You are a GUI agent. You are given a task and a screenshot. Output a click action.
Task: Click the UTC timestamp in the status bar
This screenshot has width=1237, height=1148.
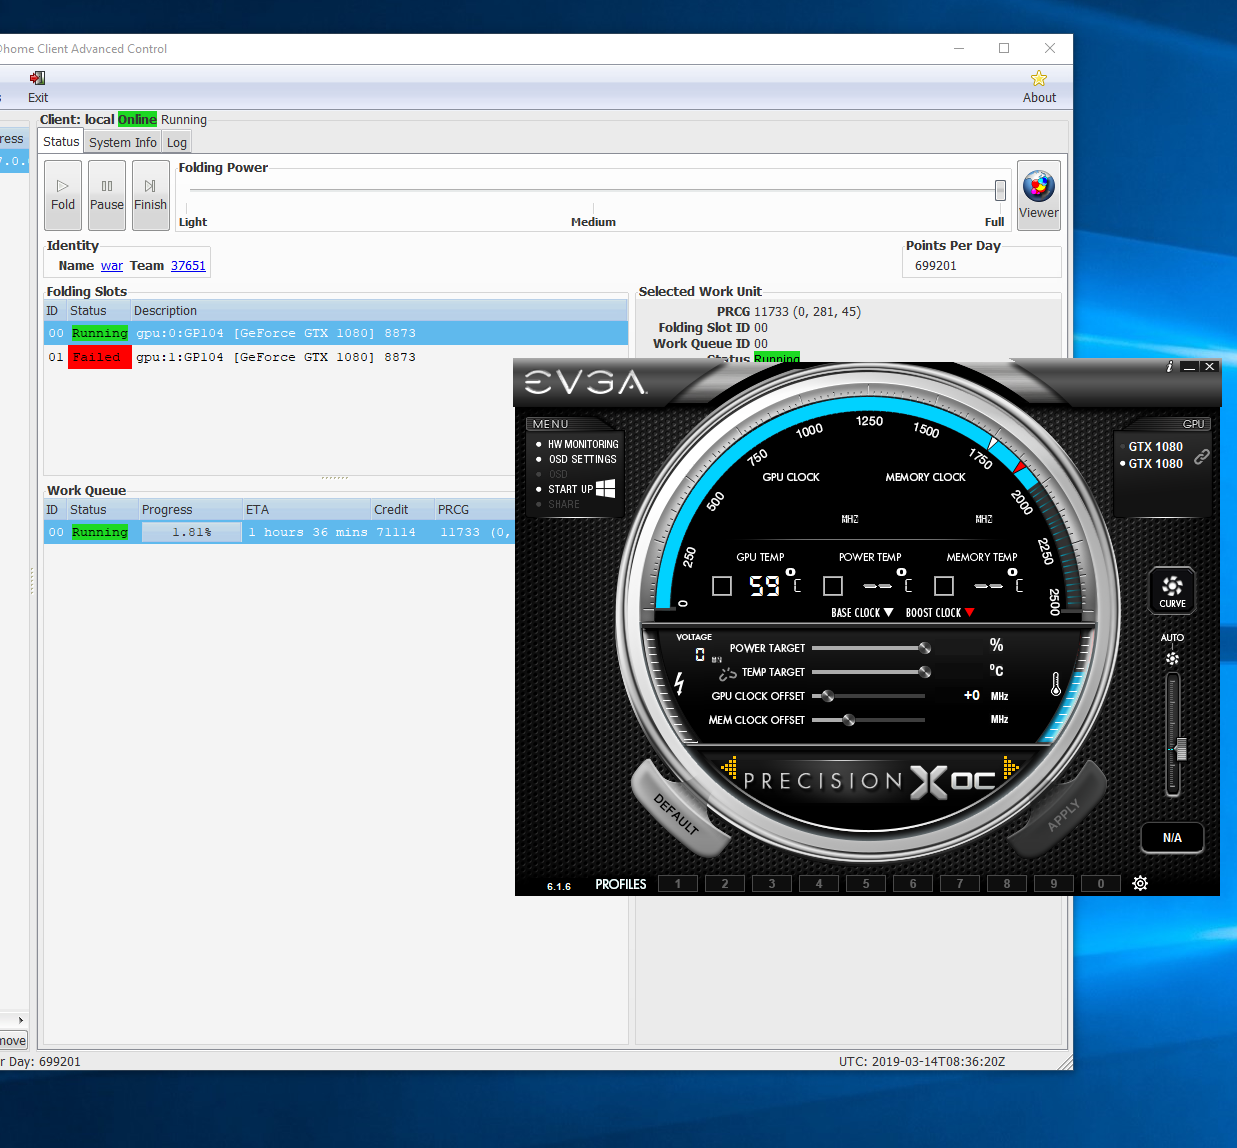[x=922, y=1062]
